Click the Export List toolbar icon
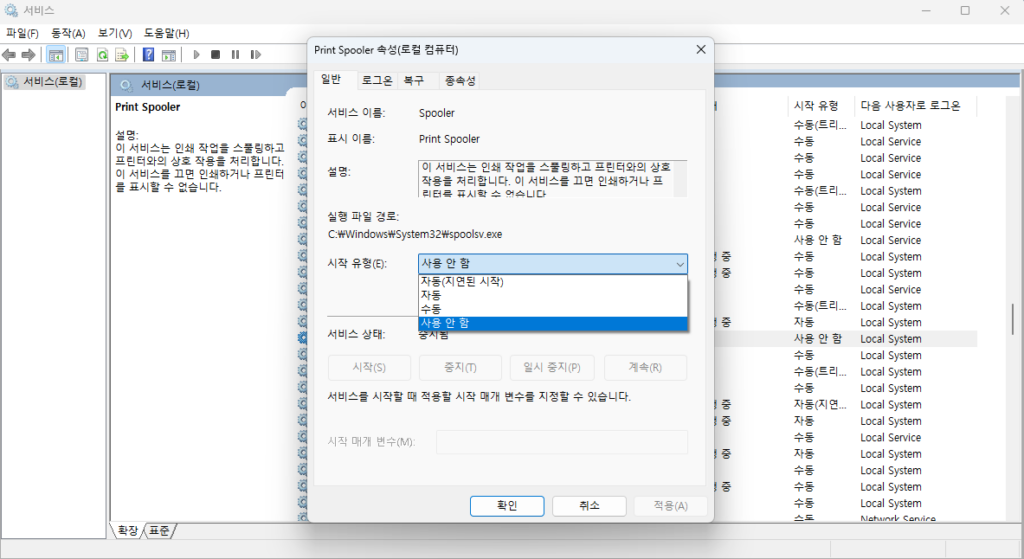The image size is (1024, 559). click(x=121, y=55)
